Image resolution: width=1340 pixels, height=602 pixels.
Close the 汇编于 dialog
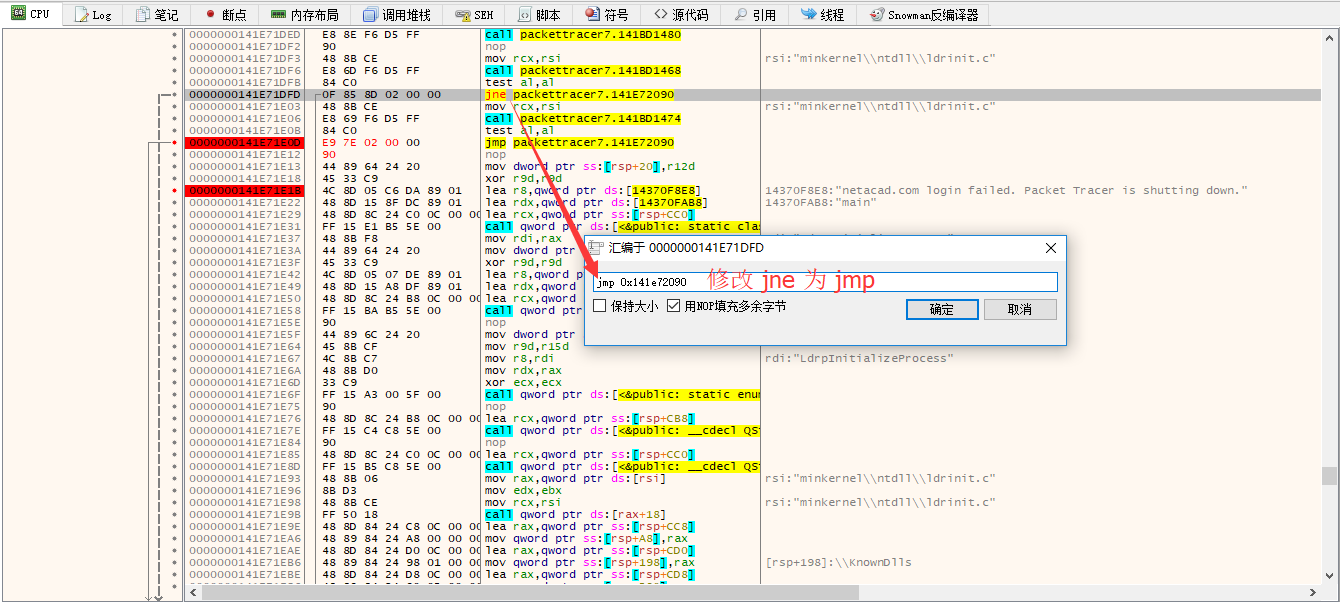coord(1050,248)
